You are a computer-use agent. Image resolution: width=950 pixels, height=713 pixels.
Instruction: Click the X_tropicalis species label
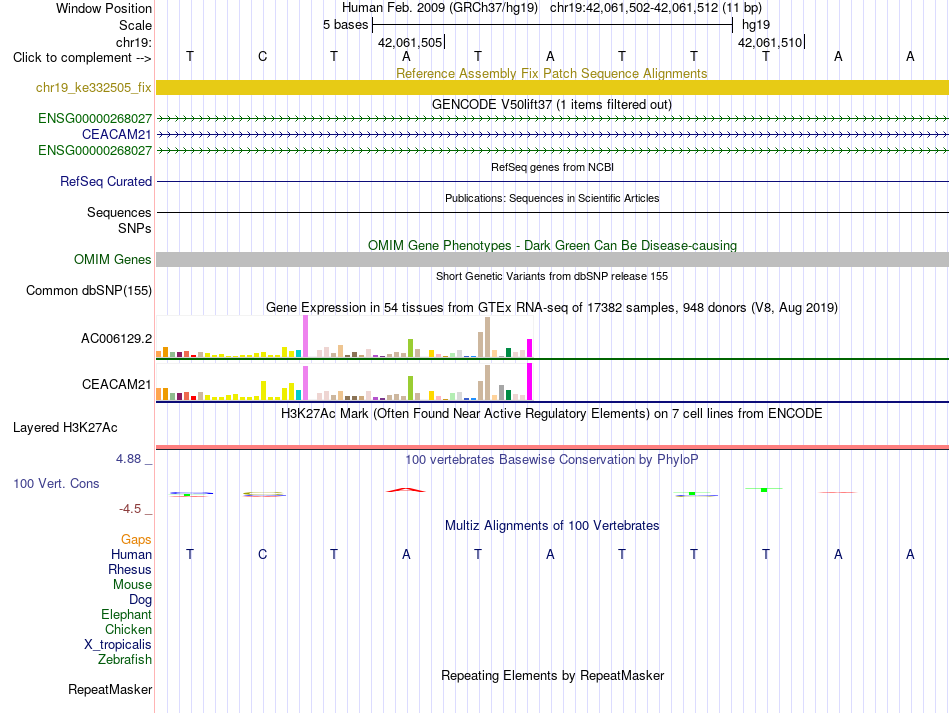pyautogui.click(x=118, y=645)
